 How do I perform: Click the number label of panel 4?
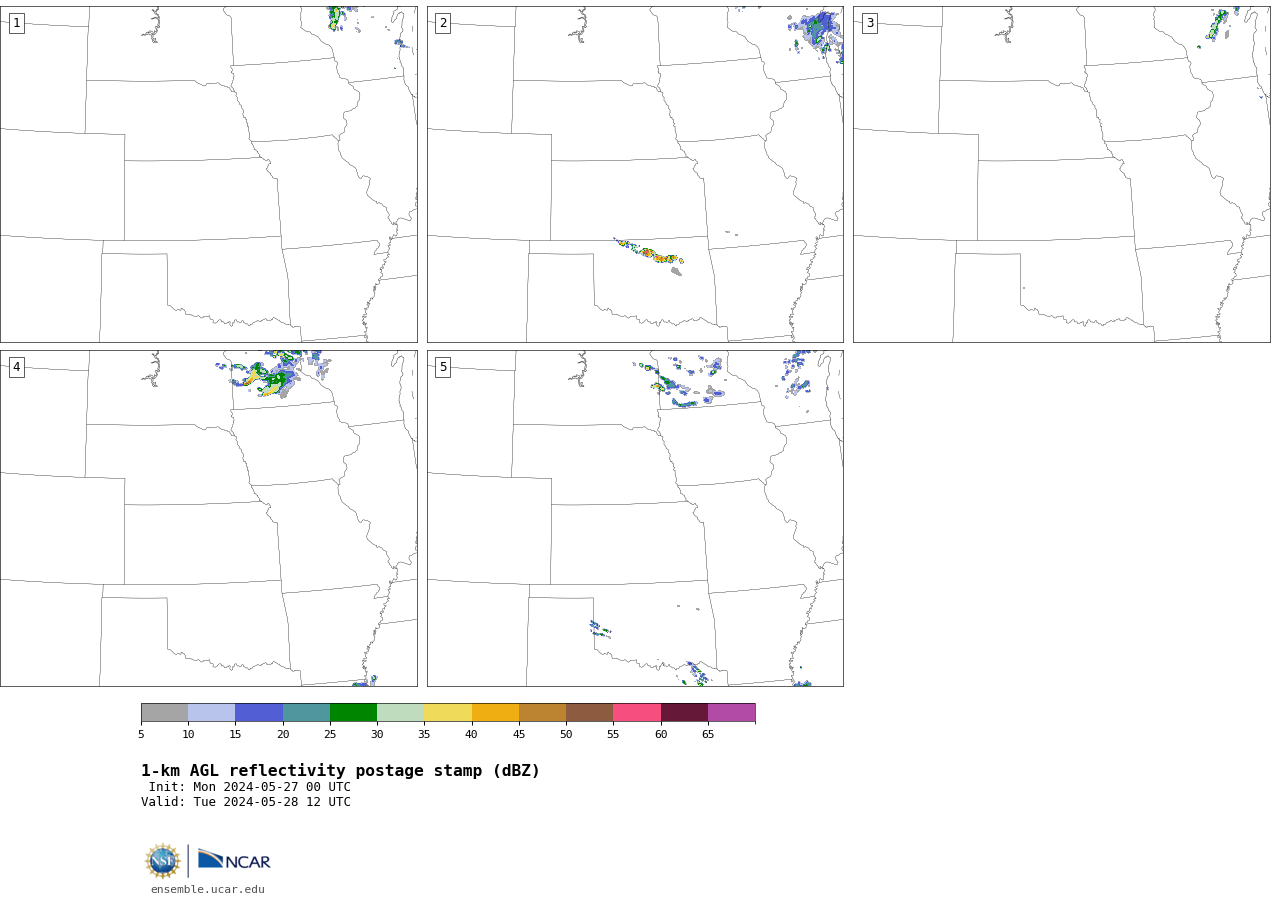[x=17, y=367]
